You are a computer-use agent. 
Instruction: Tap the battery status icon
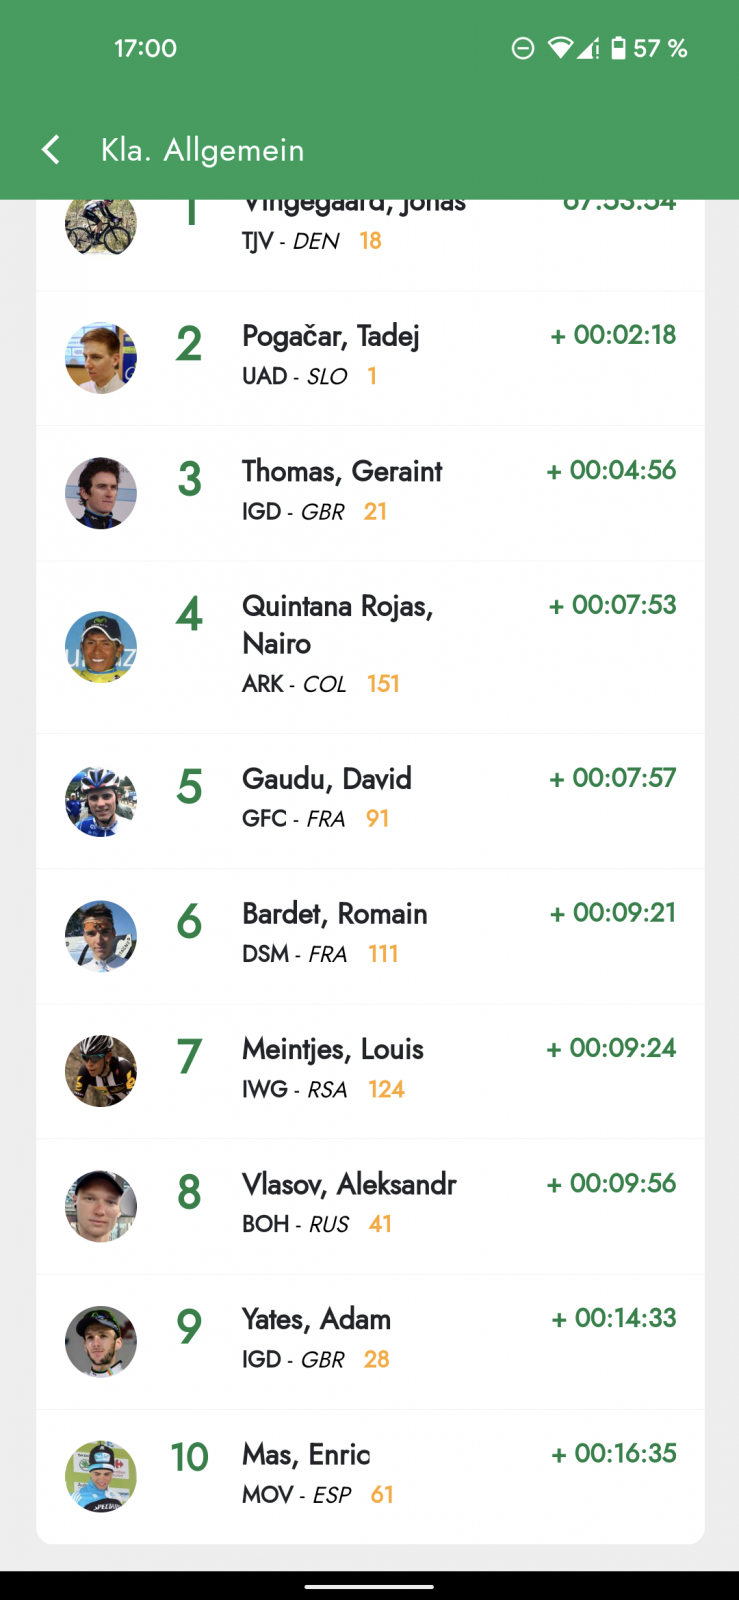tap(618, 48)
